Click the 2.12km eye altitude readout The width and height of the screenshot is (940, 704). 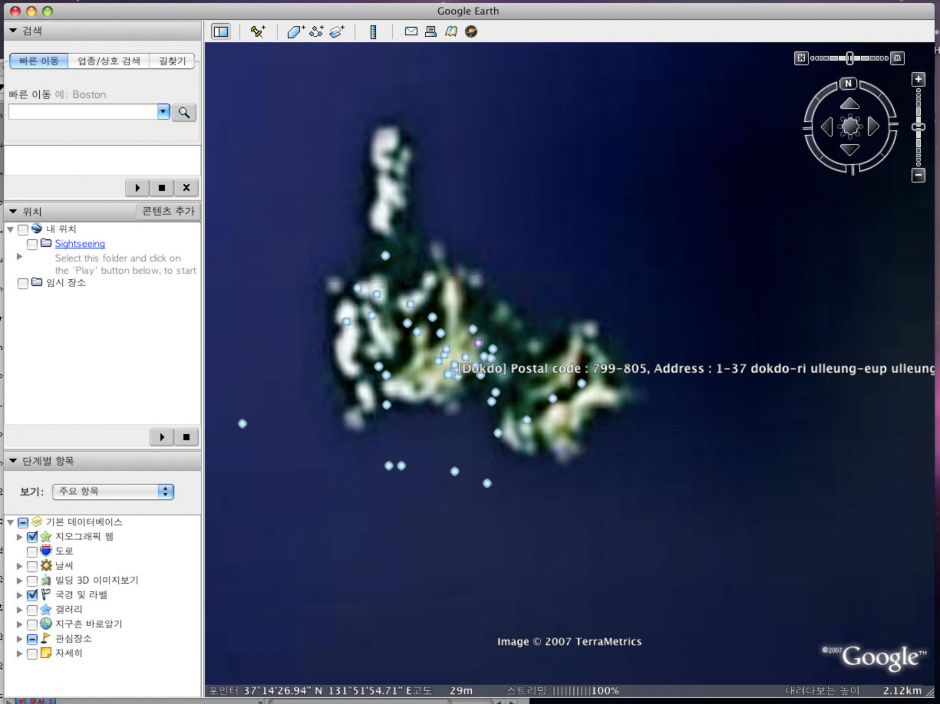(902, 691)
